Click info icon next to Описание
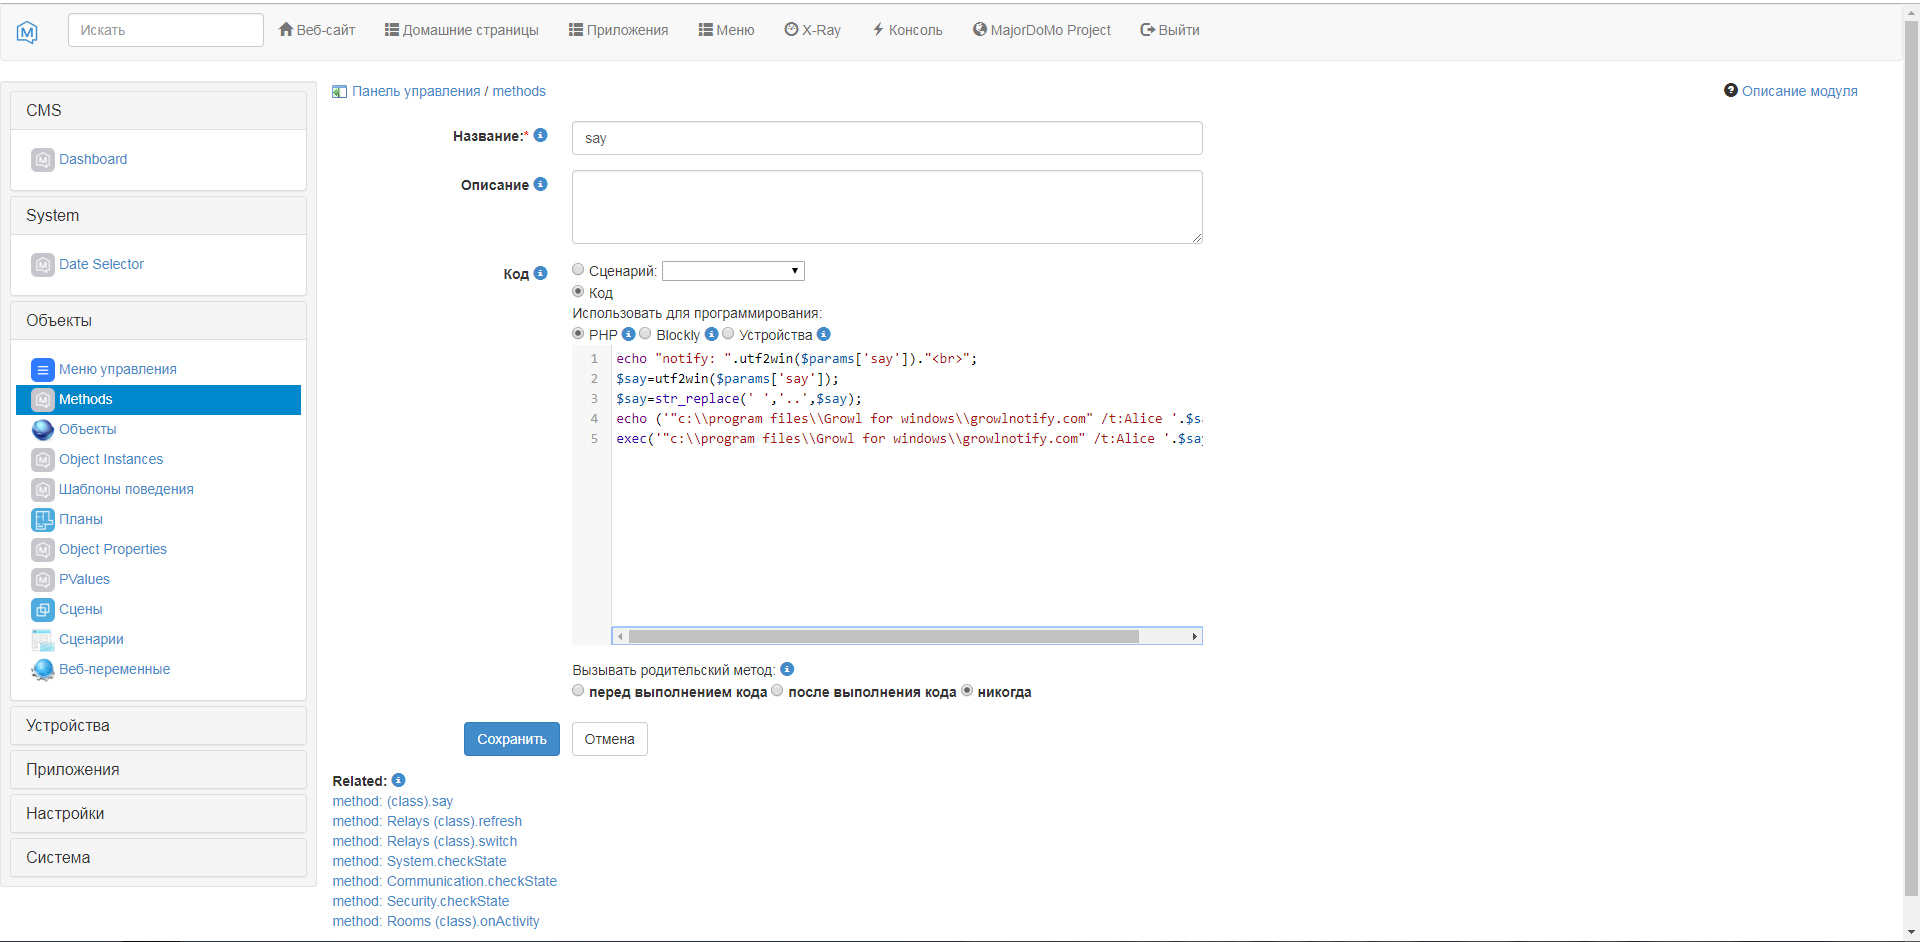 coord(541,184)
